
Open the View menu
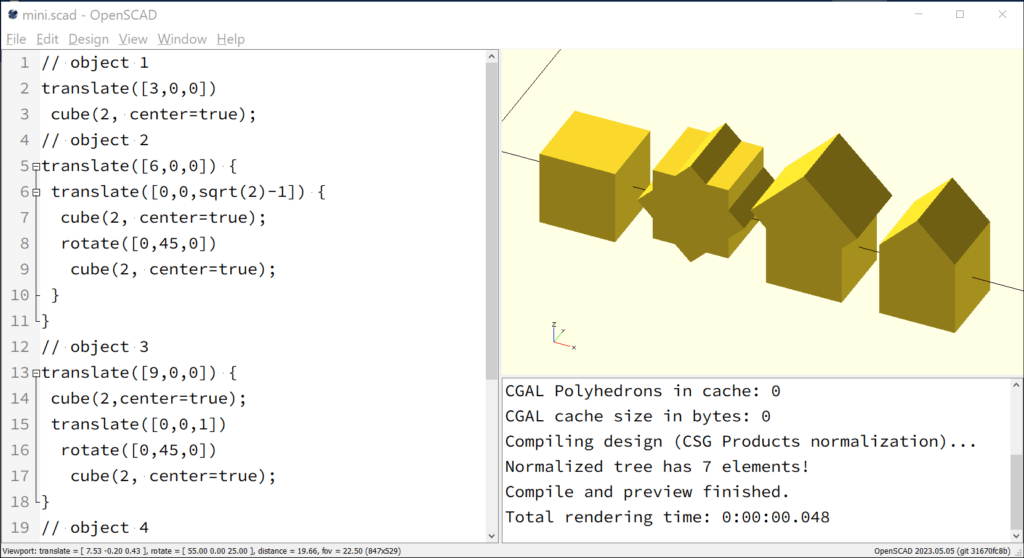[x=133, y=39]
